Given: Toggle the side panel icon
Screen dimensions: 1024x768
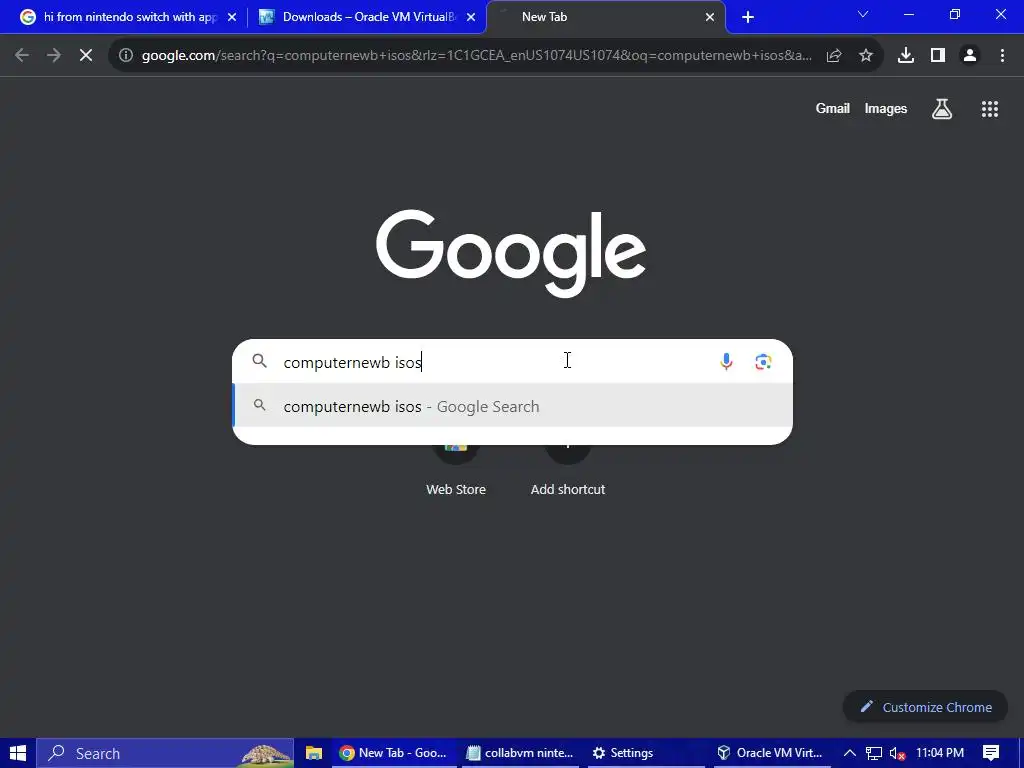Looking at the screenshot, I should point(938,56).
